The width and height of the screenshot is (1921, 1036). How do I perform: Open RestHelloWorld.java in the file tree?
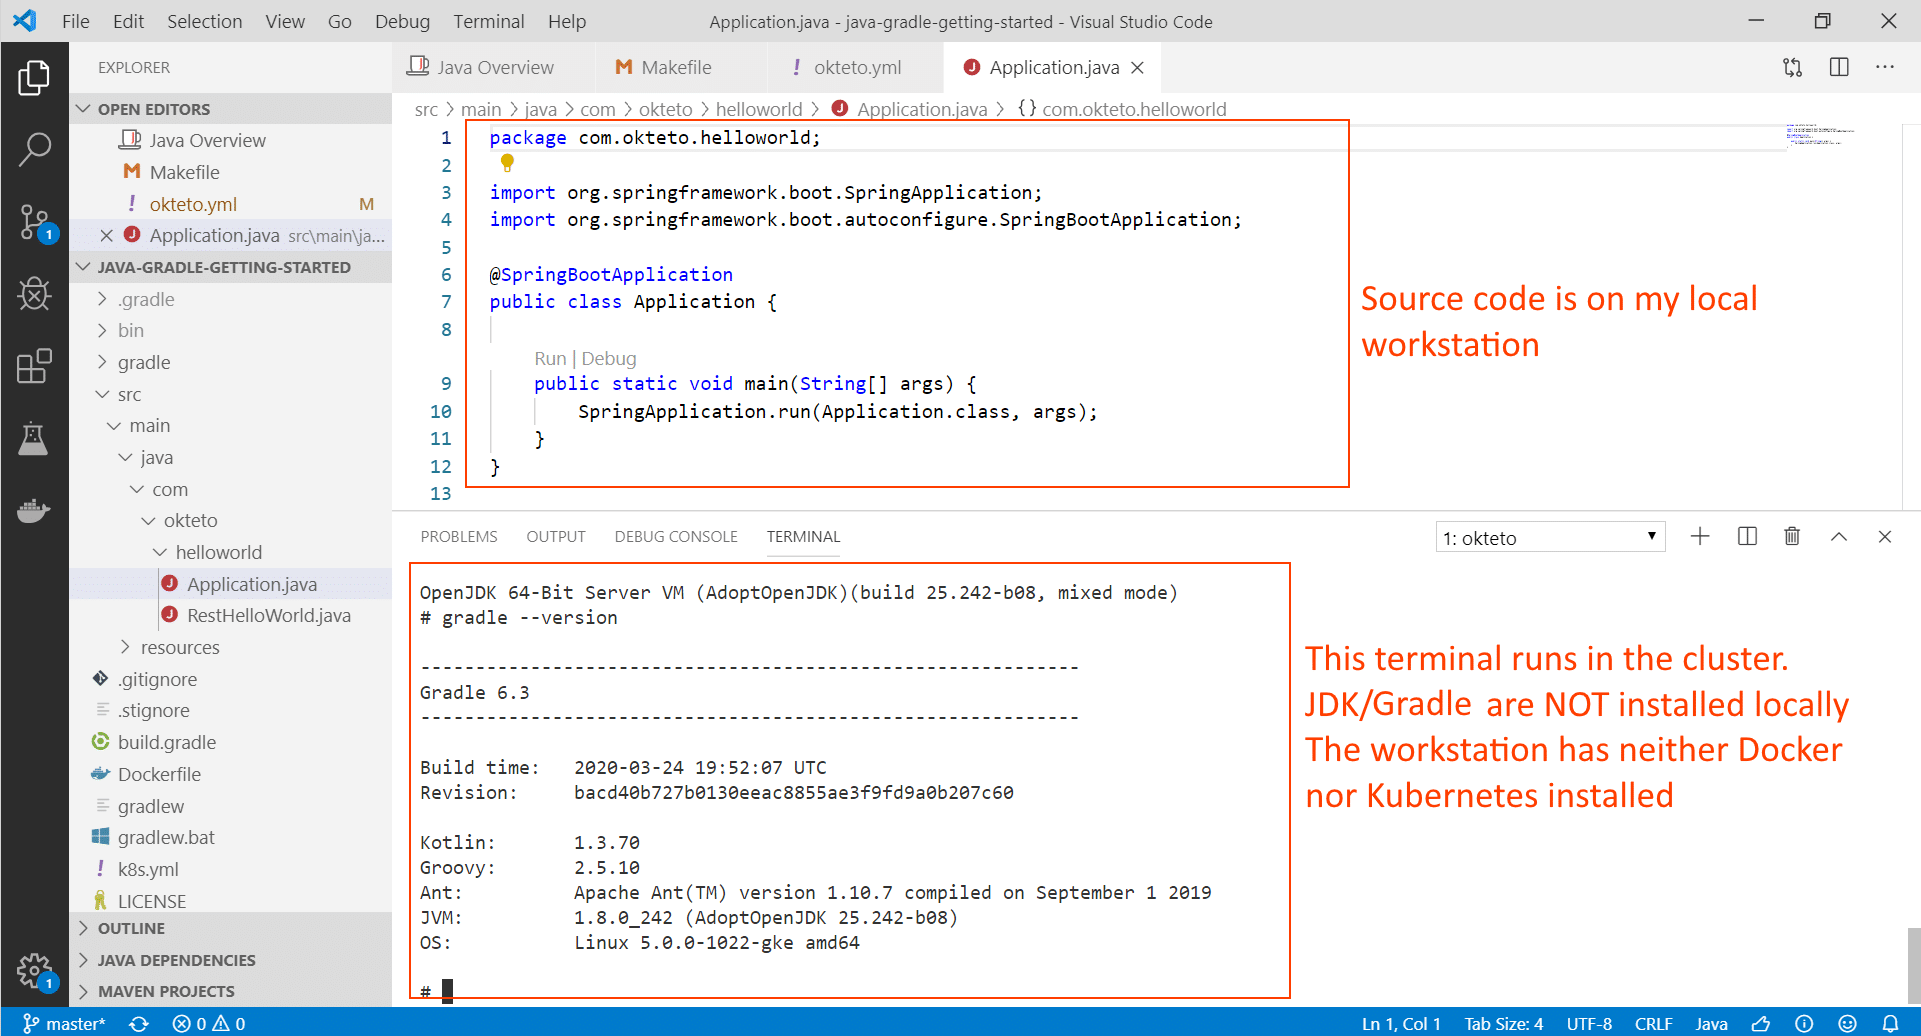pos(269,615)
